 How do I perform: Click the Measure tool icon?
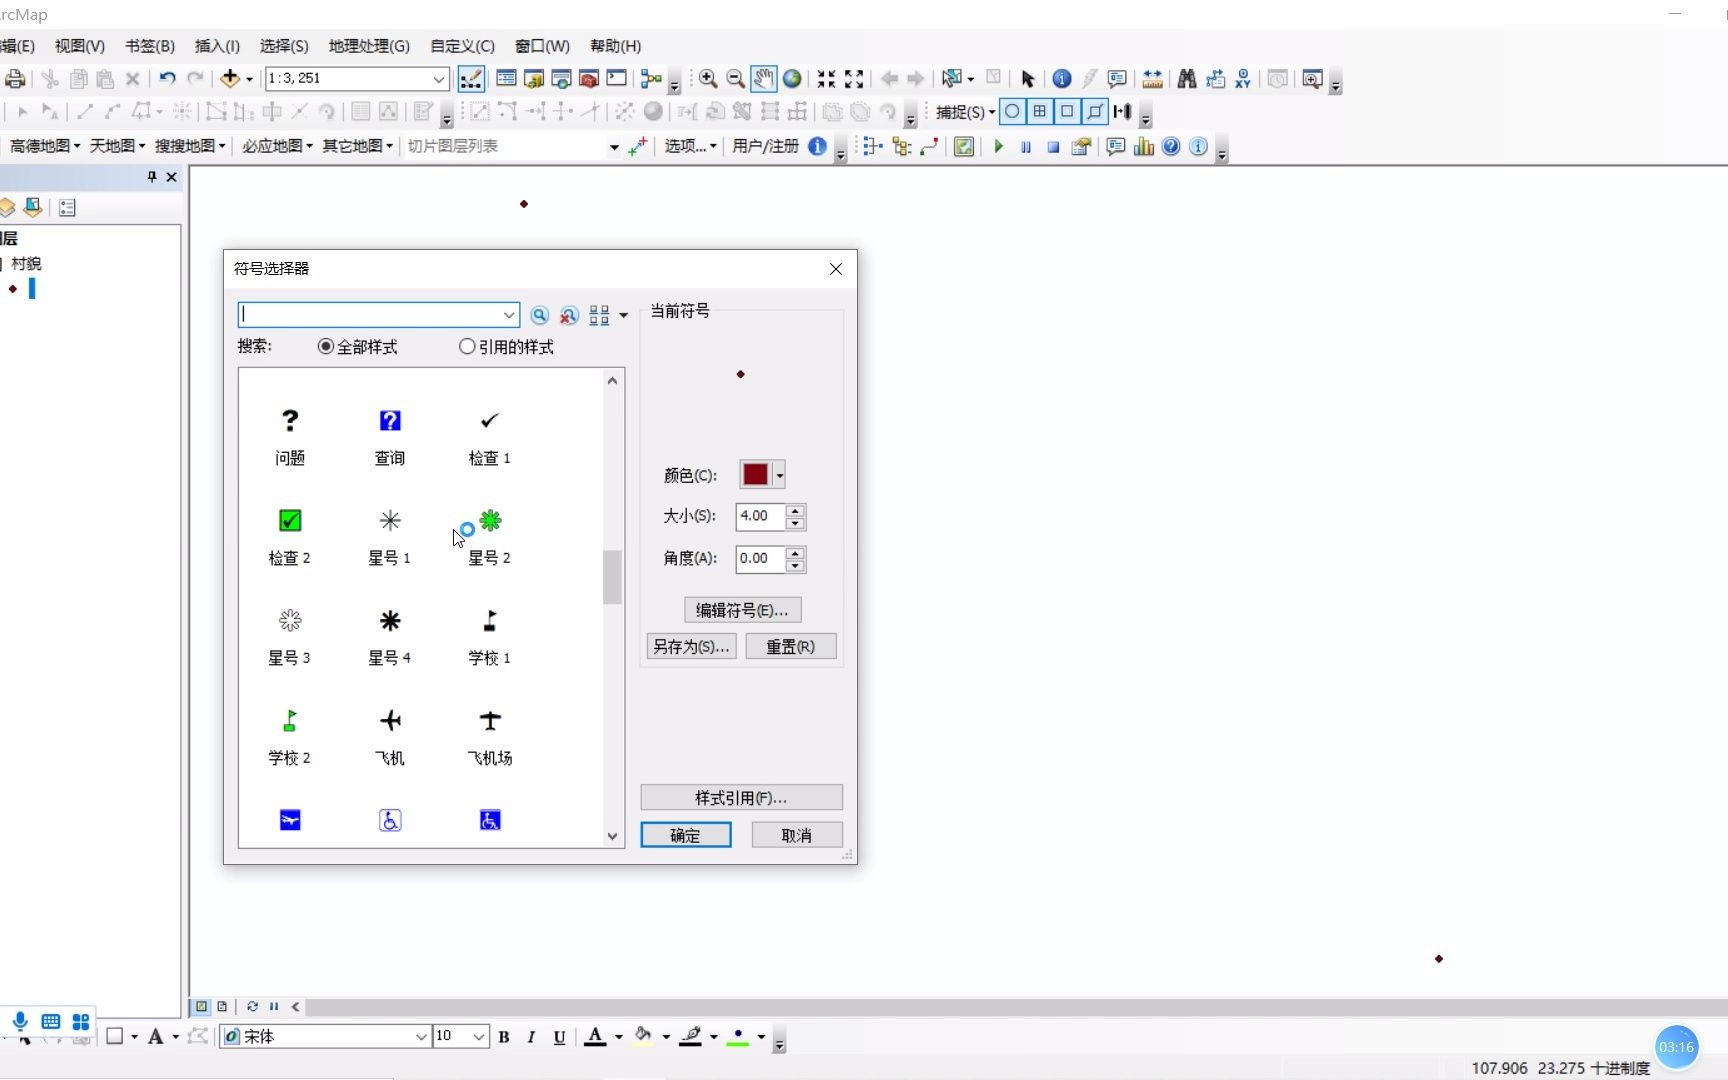1152,78
